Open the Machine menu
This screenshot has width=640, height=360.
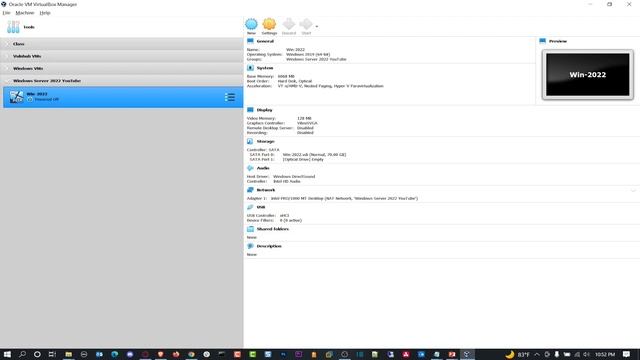pos(25,13)
